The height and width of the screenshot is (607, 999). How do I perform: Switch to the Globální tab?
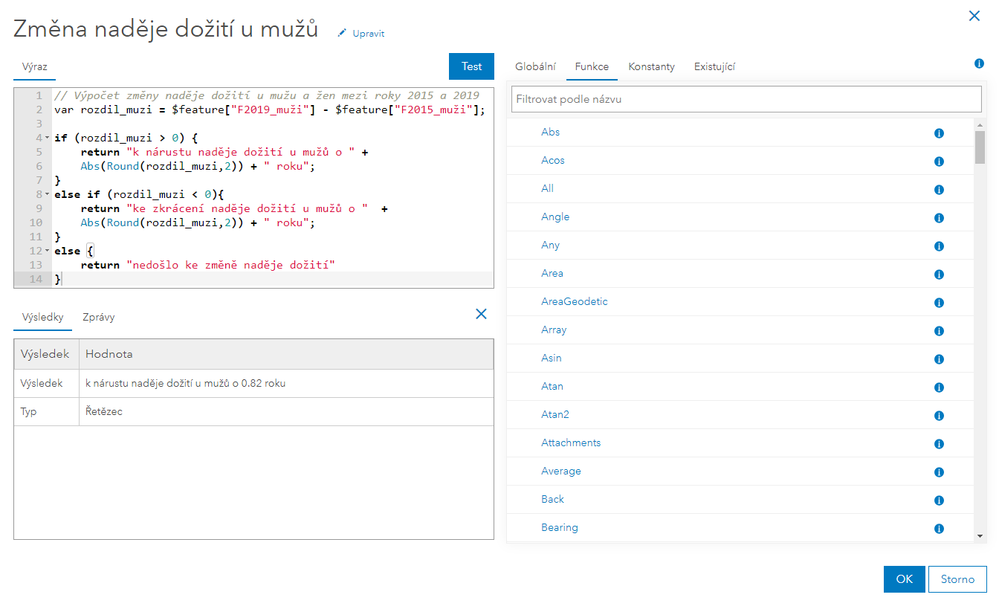point(535,67)
